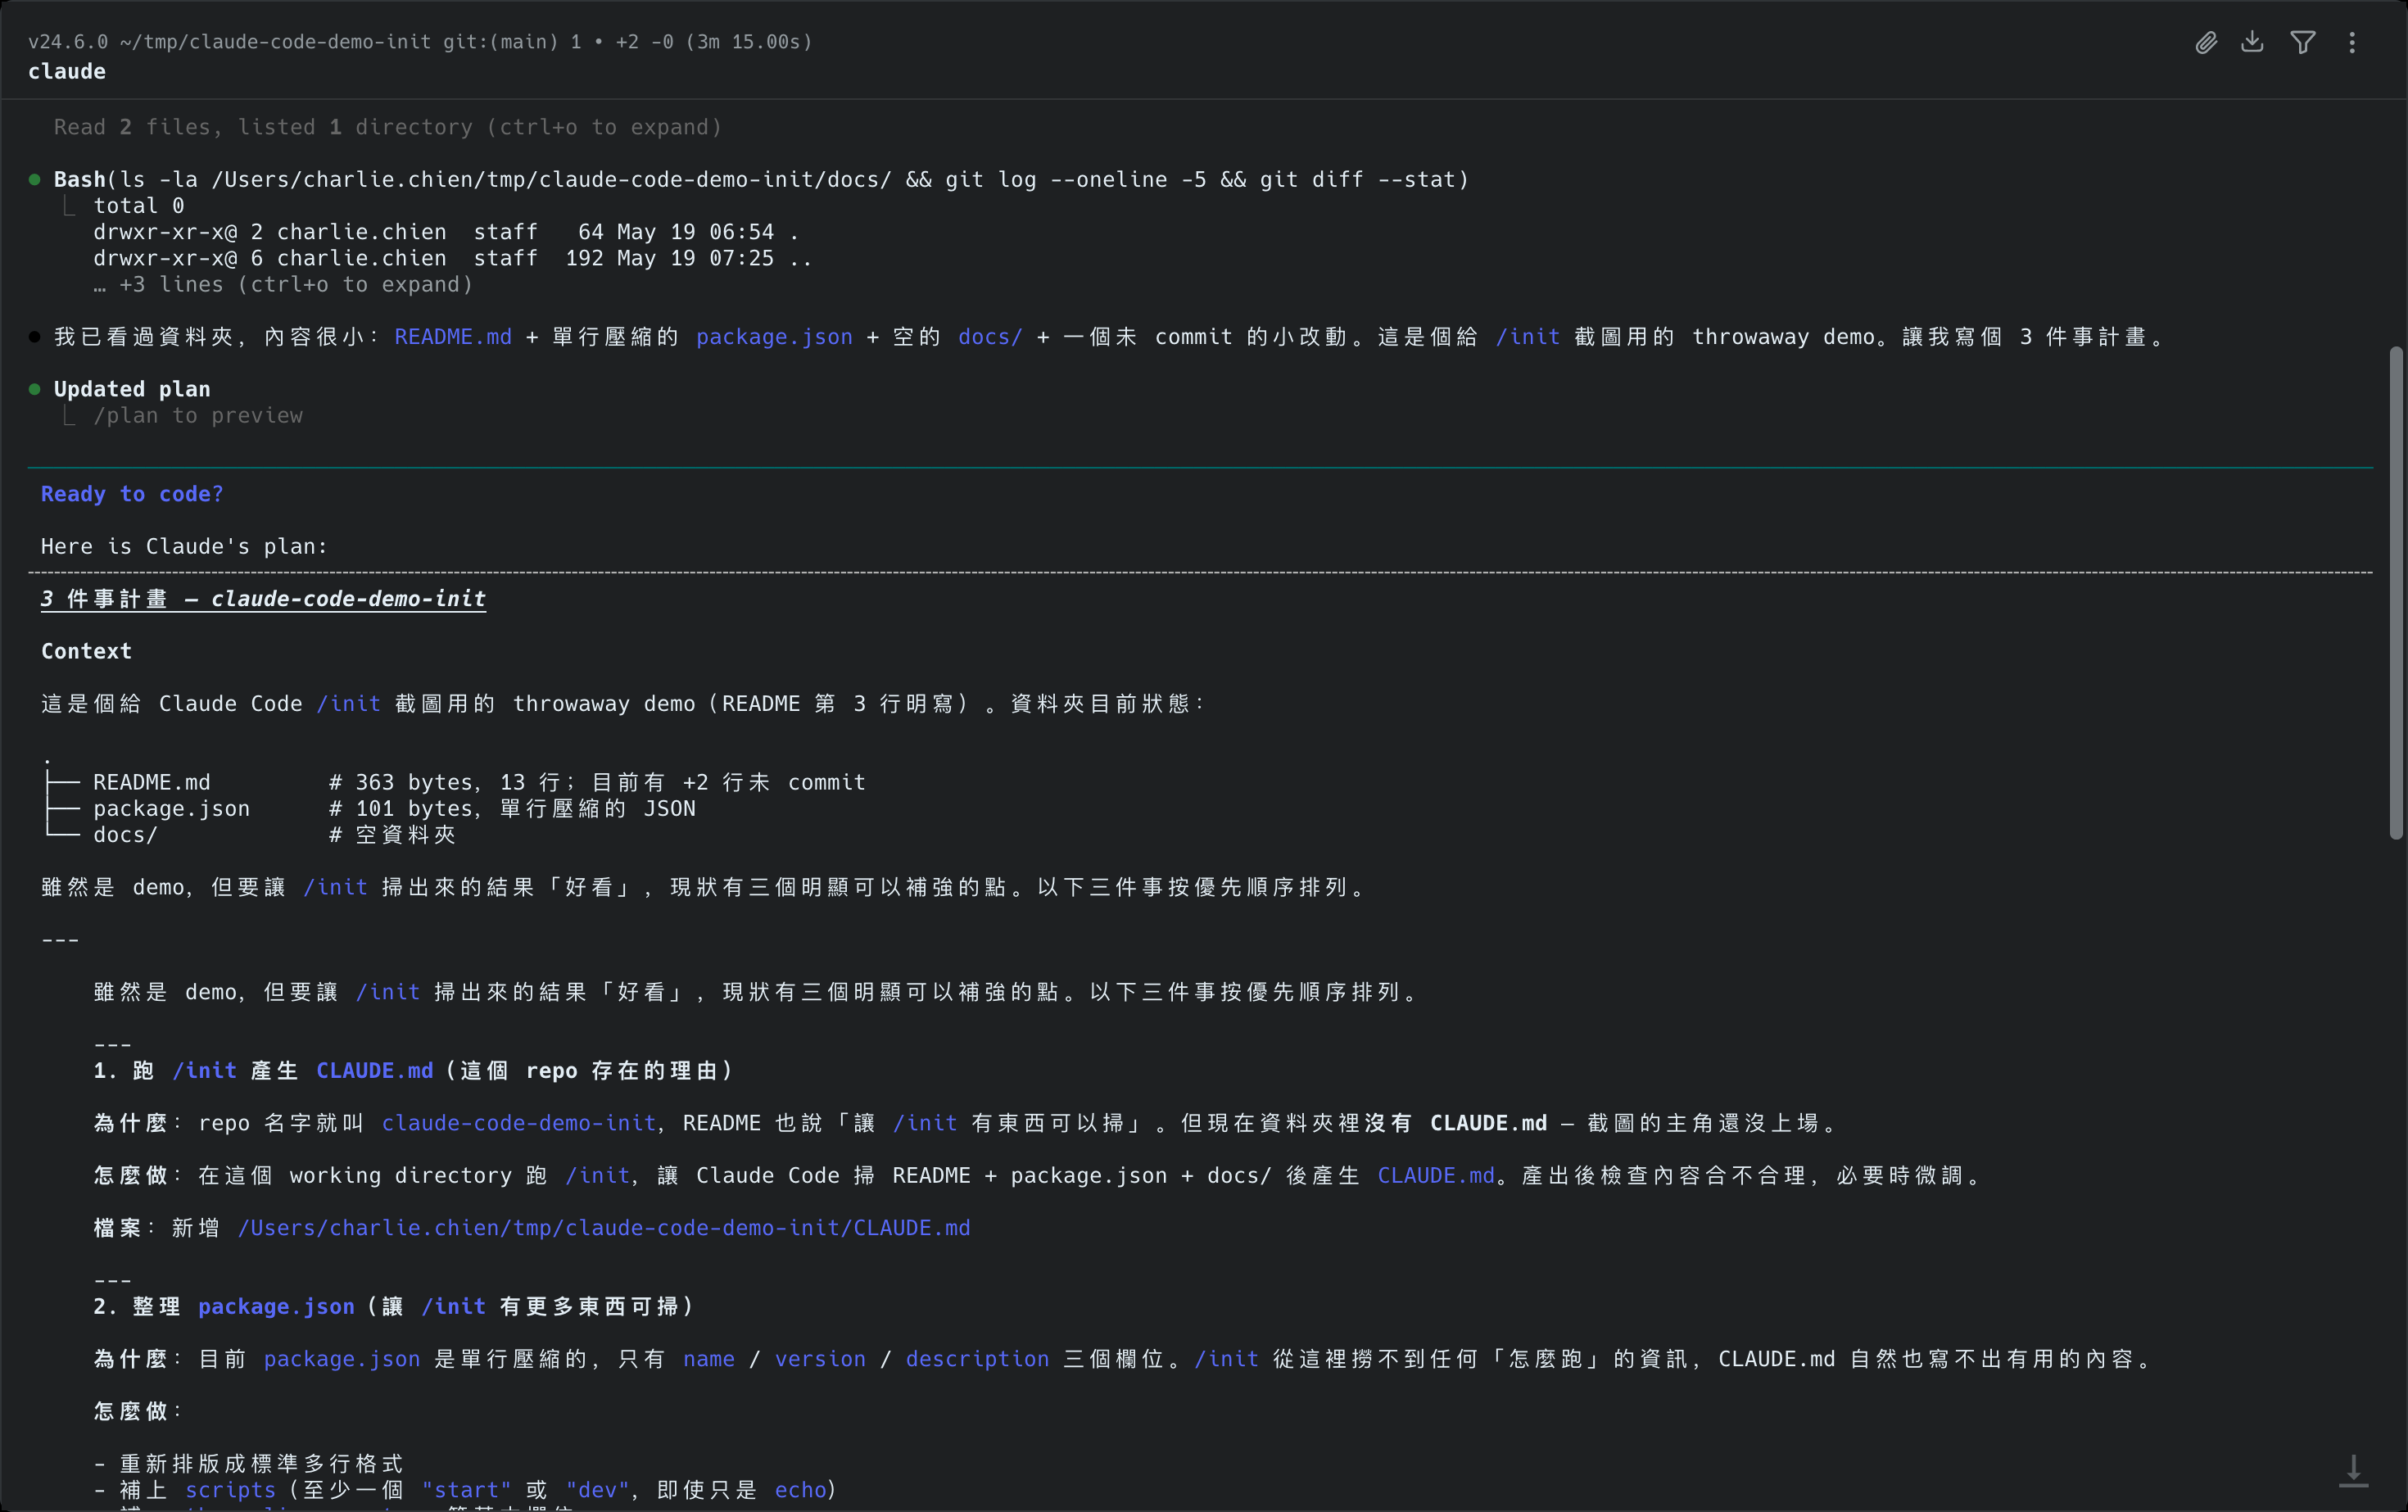
Task: Open the three-dot block options menu
Action: point(2352,42)
